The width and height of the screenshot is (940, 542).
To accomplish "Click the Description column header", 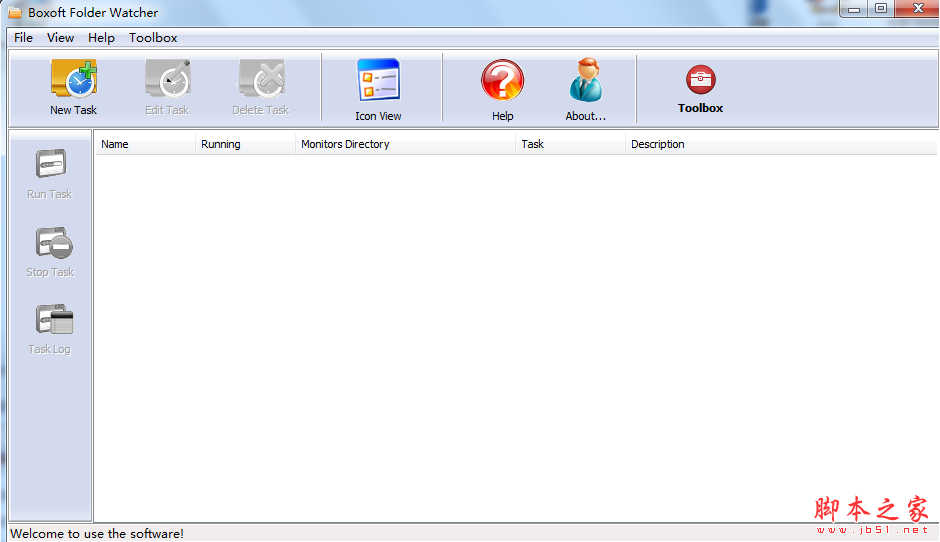I will pyautogui.click(x=781, y=144).
